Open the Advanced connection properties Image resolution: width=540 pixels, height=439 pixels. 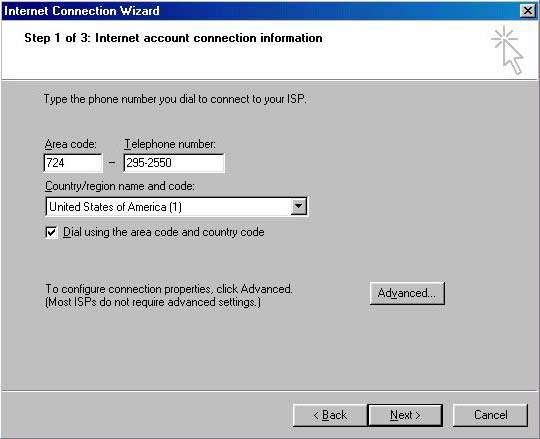point(407,293)
